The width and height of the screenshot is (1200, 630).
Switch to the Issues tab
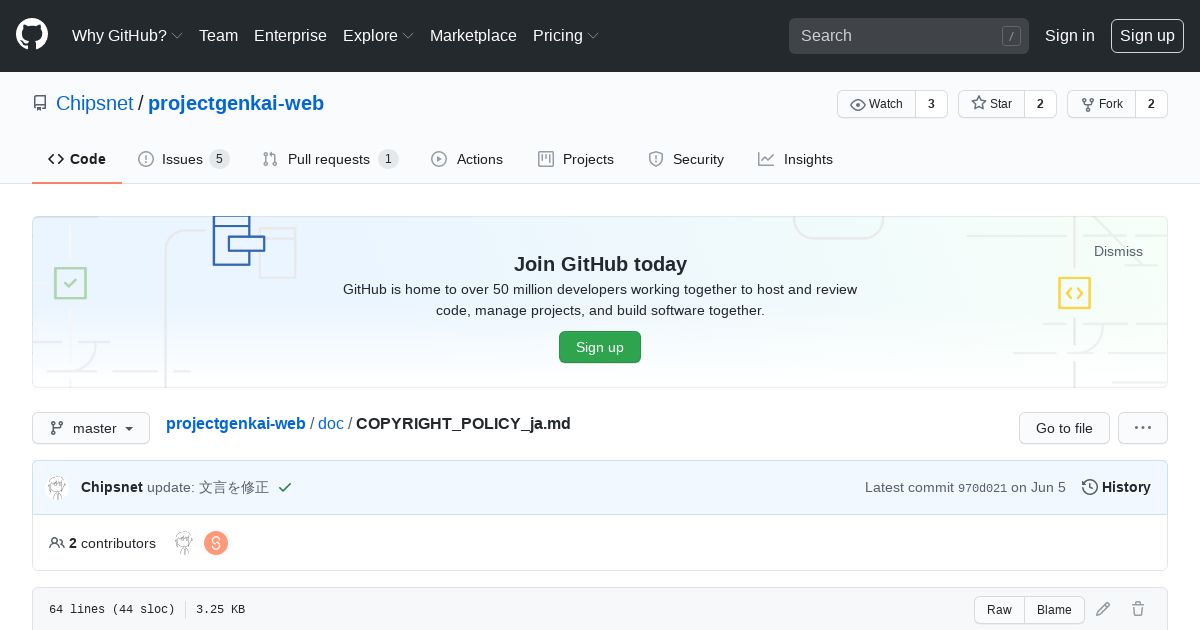(183, 159)
